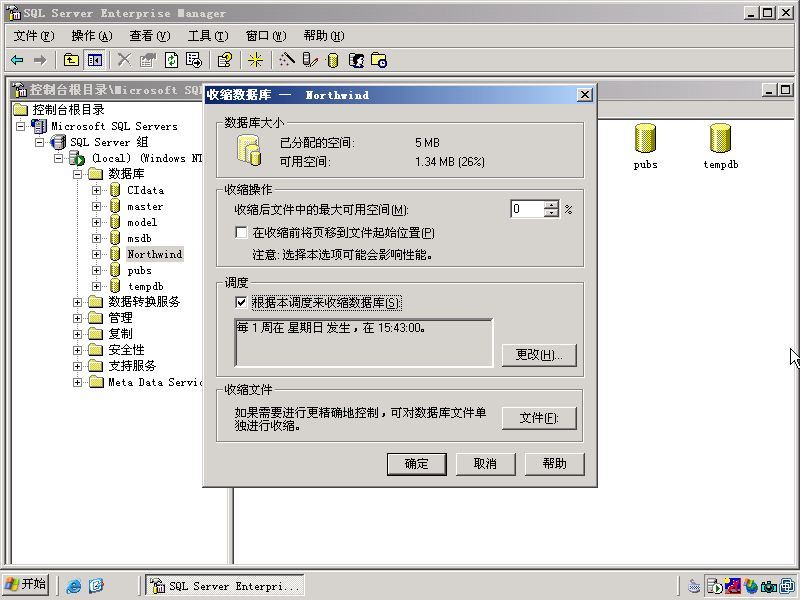Click the language bar keyboard tray icon
Screen dimensions: 800x600
tap(694, 586)
